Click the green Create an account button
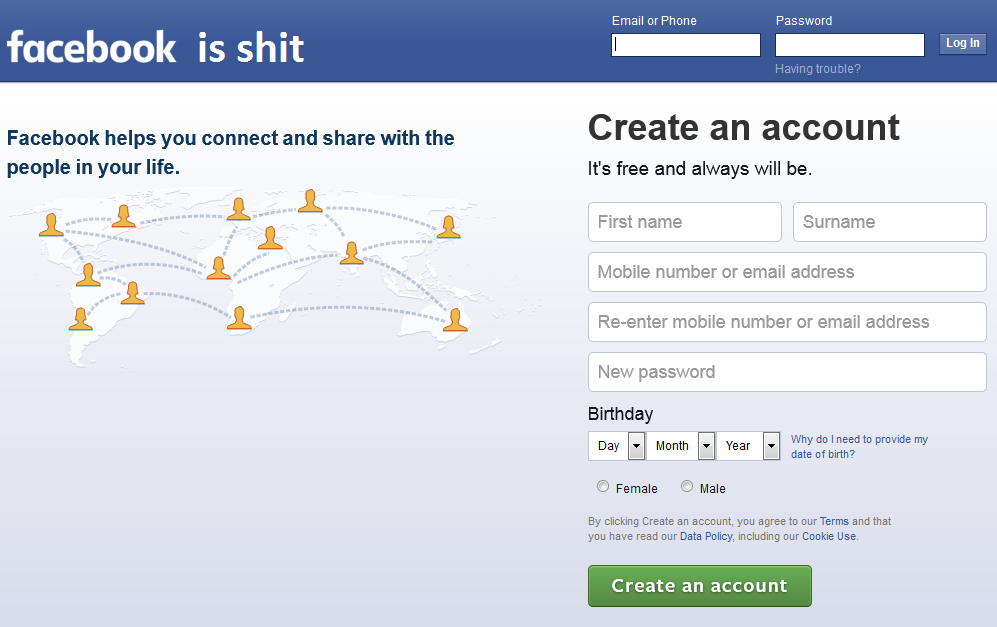This screenshot has width=997, height=627. (699, 586)
